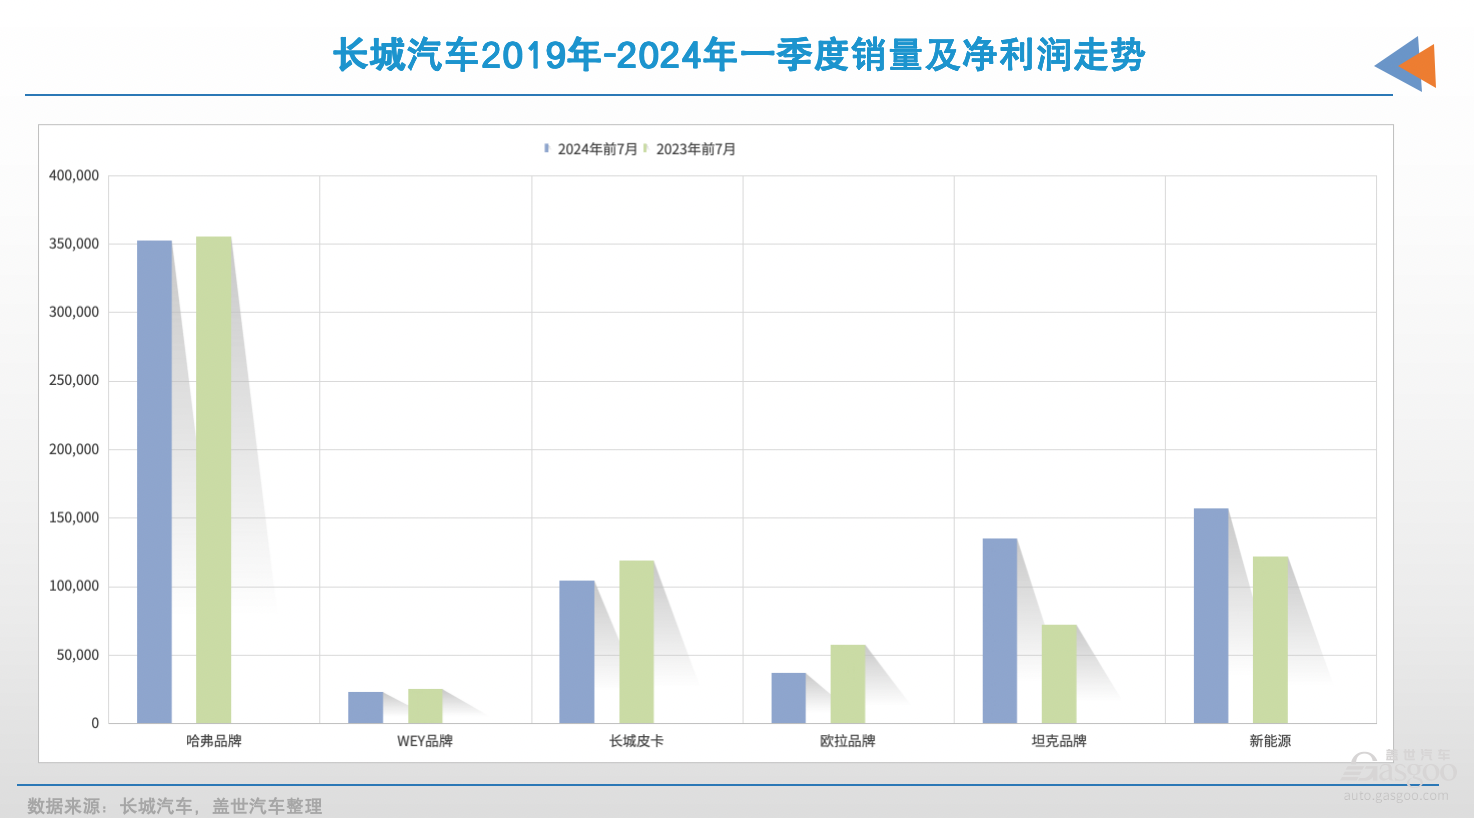This screenshot has width=1474, height=818.
Task: Click the Gasgoo watermark logo
Action: click(1400, 767)
